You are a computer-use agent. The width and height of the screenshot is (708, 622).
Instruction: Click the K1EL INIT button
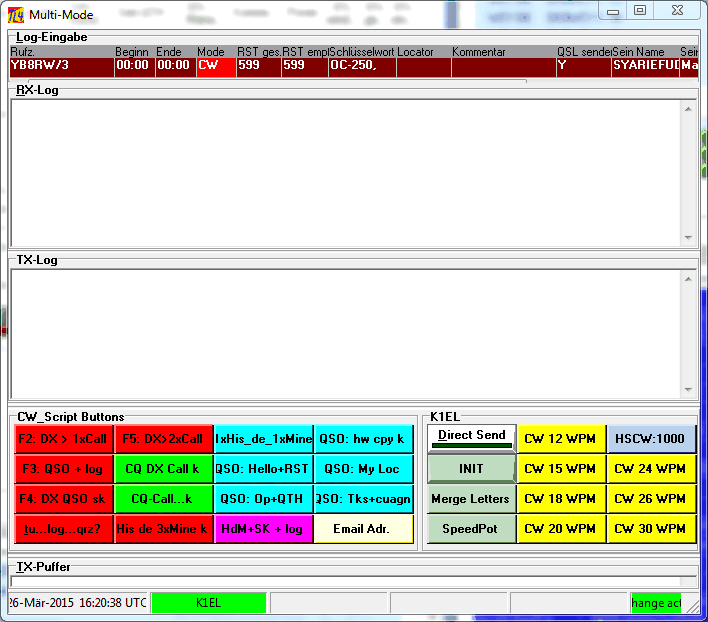coord(471,469)
